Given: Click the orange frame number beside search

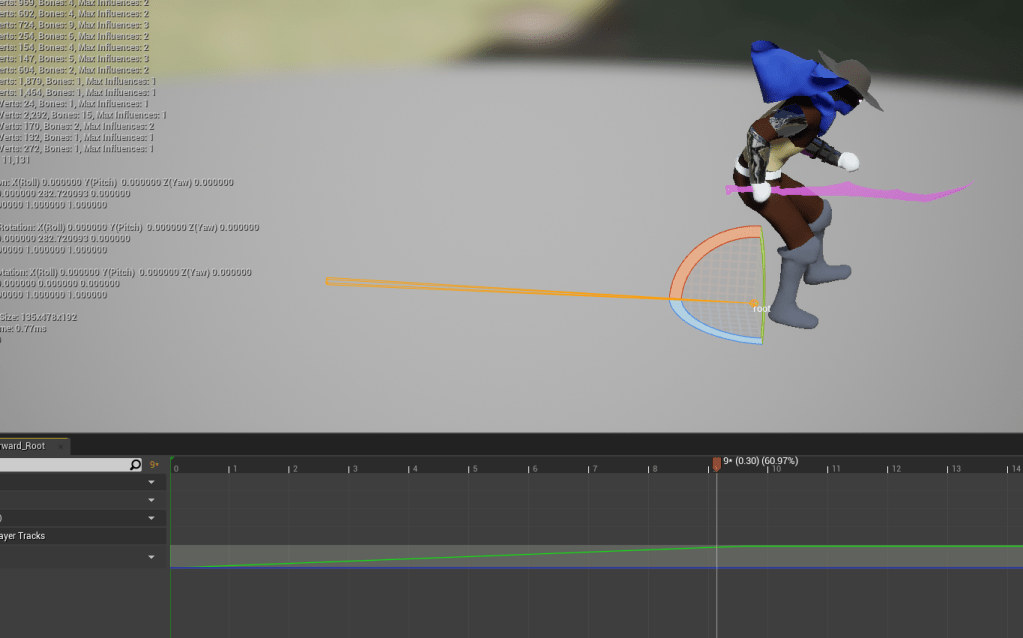Looking at the screenshot, I should click(154, 465).
